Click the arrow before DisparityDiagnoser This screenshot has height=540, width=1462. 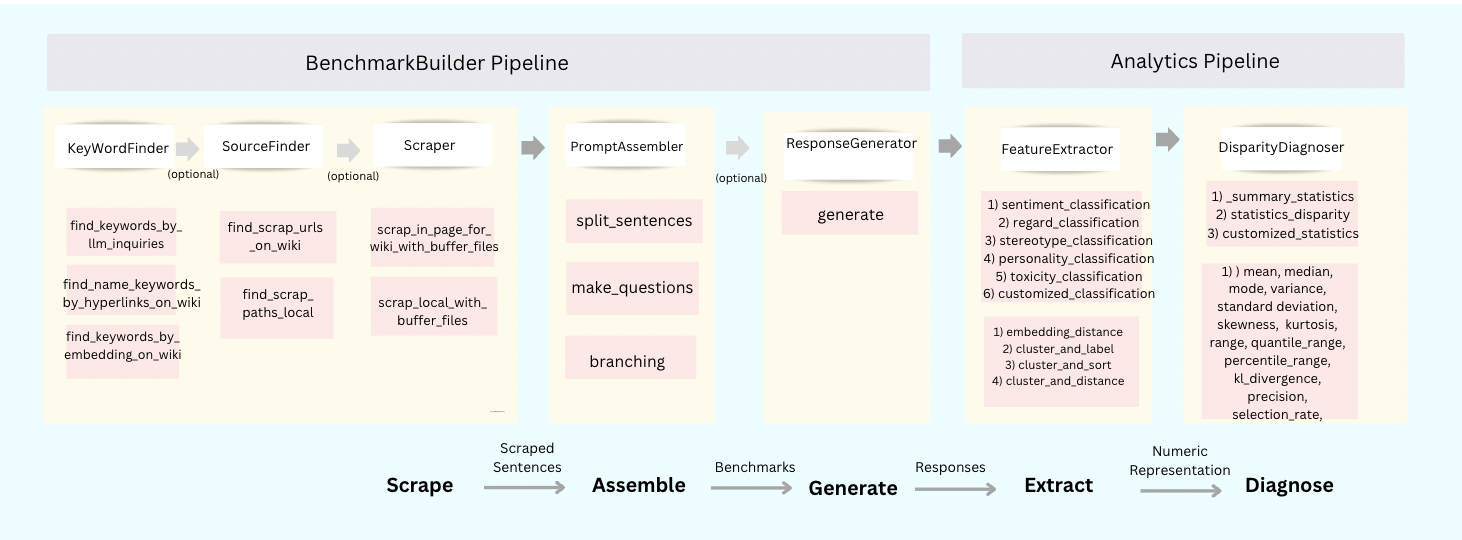tap(1167, 140)
